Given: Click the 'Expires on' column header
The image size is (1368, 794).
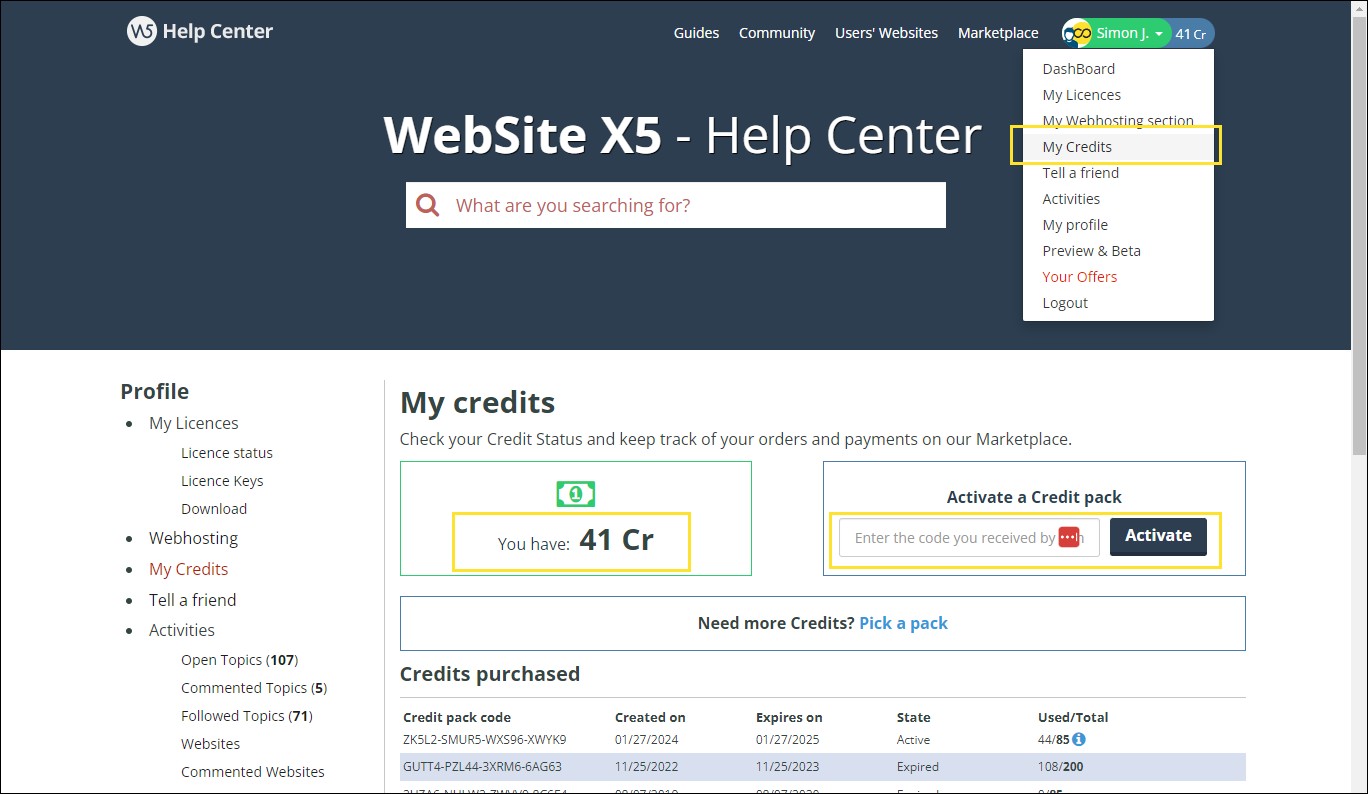Looking at the screenshot, I should [x=789, y=717].
